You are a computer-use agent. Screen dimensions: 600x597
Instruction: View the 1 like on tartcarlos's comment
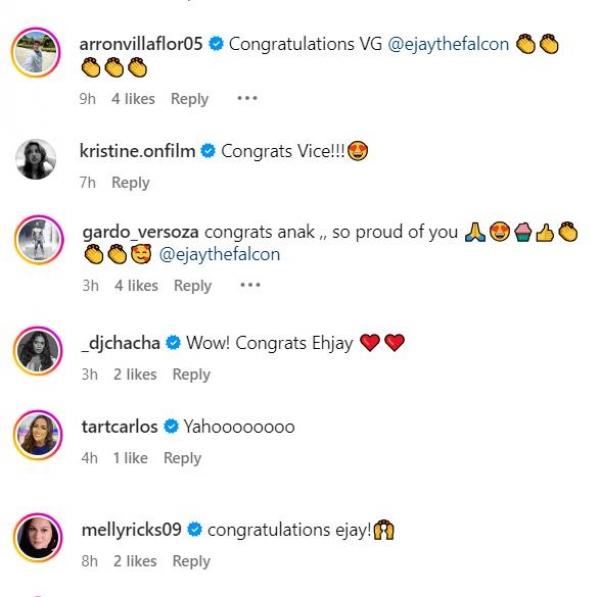point(129,458)
